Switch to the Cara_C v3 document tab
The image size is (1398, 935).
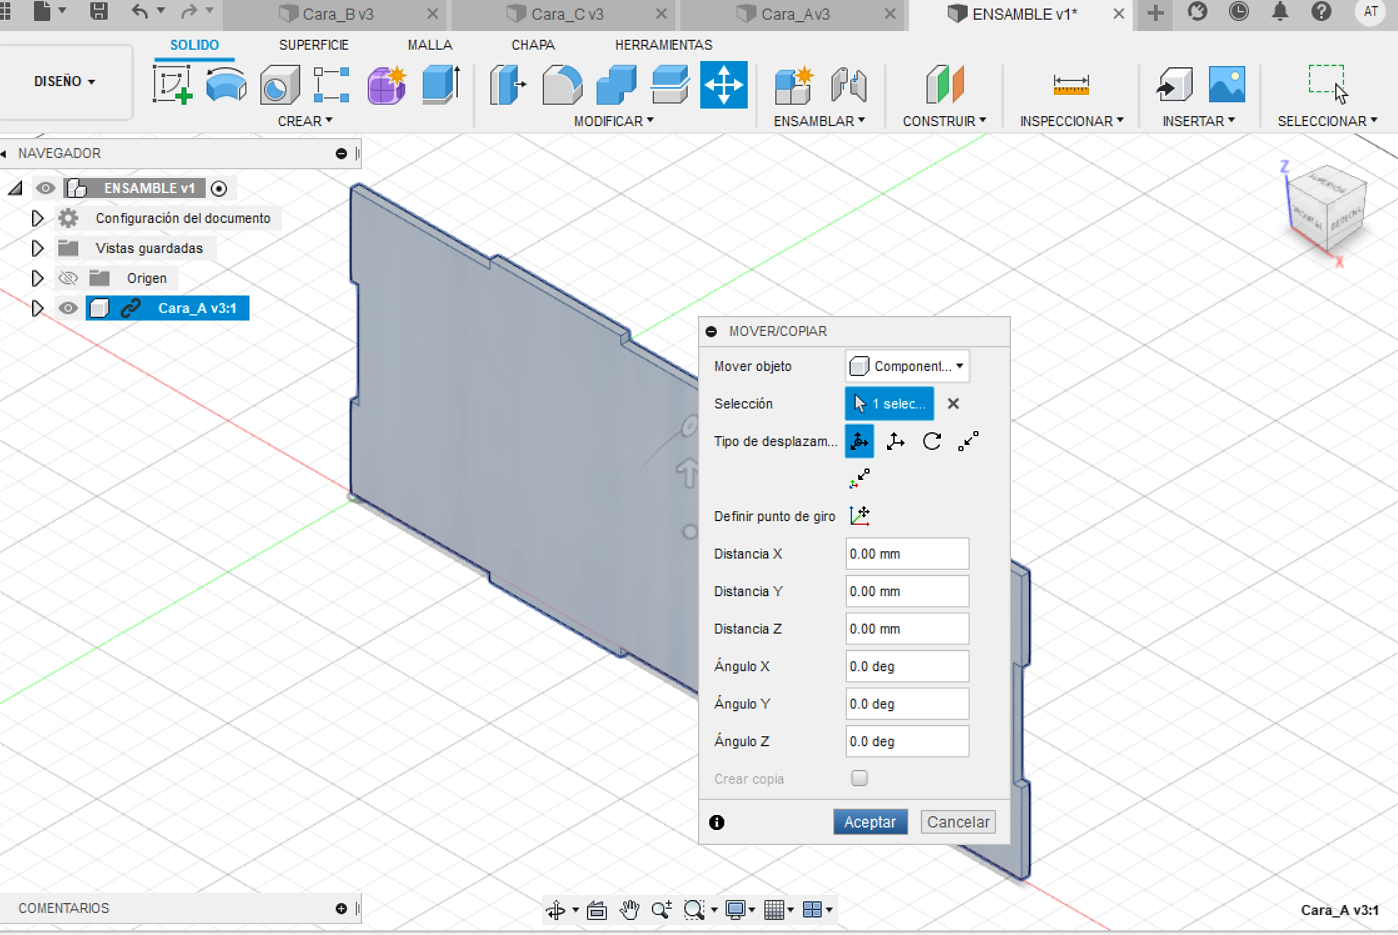pos(567,14)
